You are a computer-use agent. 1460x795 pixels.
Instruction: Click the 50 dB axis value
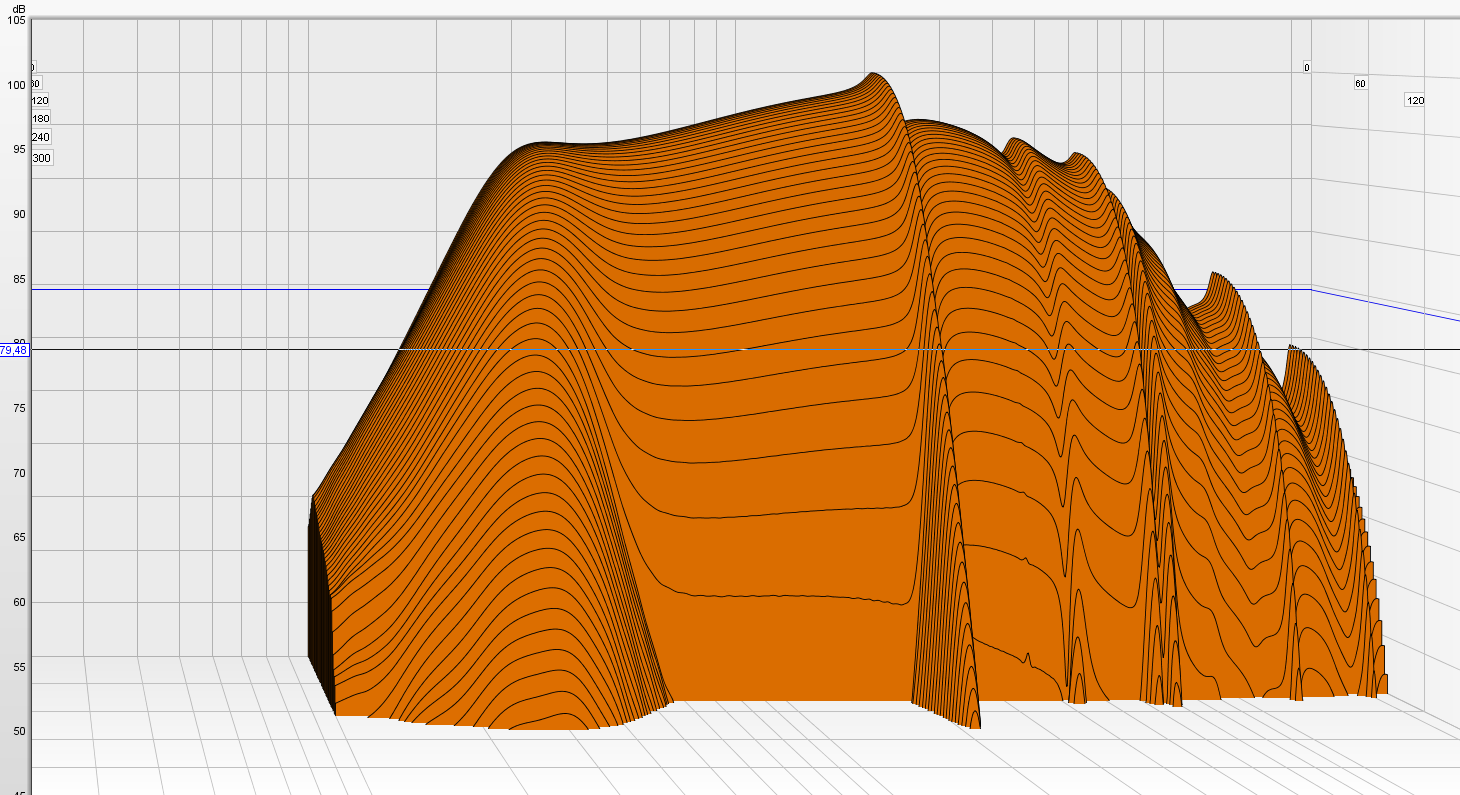(18, 732)
